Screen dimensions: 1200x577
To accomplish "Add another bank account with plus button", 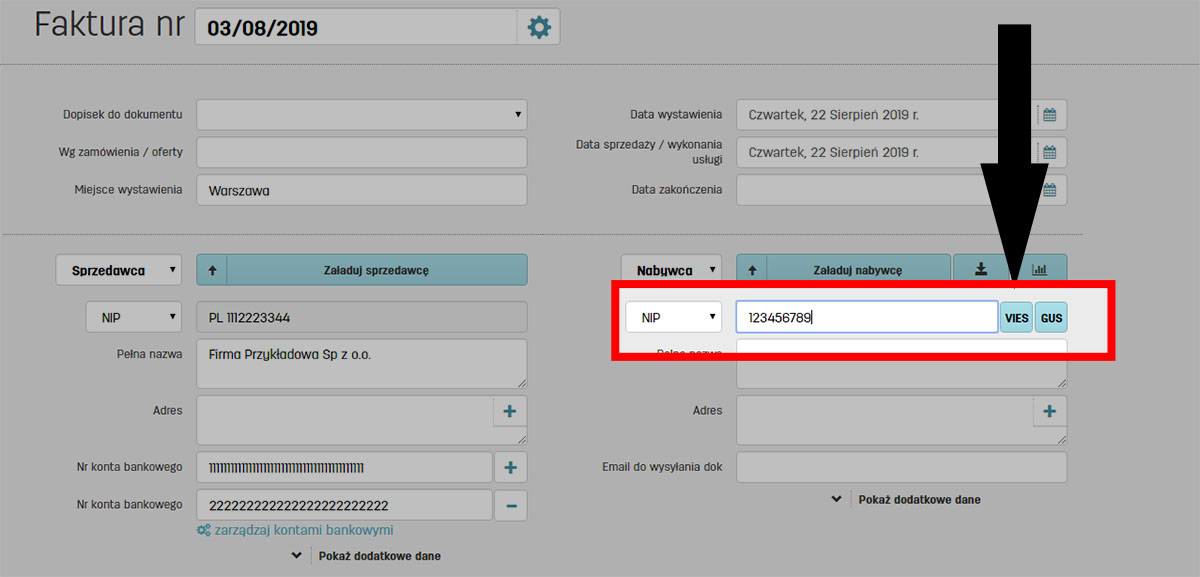I will (x=509, y=467).
